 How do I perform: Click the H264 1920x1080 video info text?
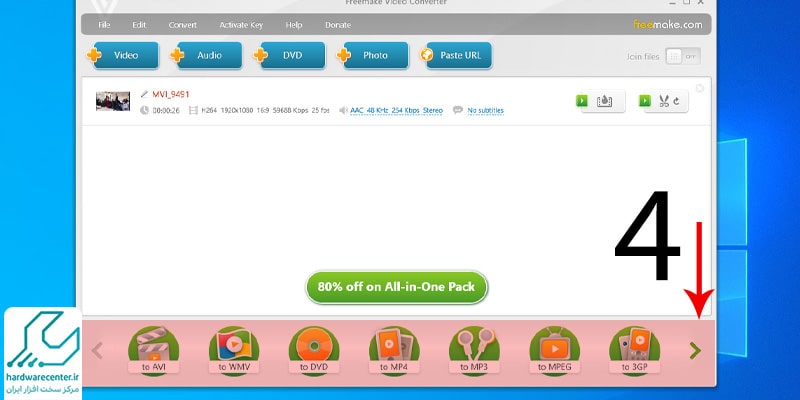pos(265,110)
